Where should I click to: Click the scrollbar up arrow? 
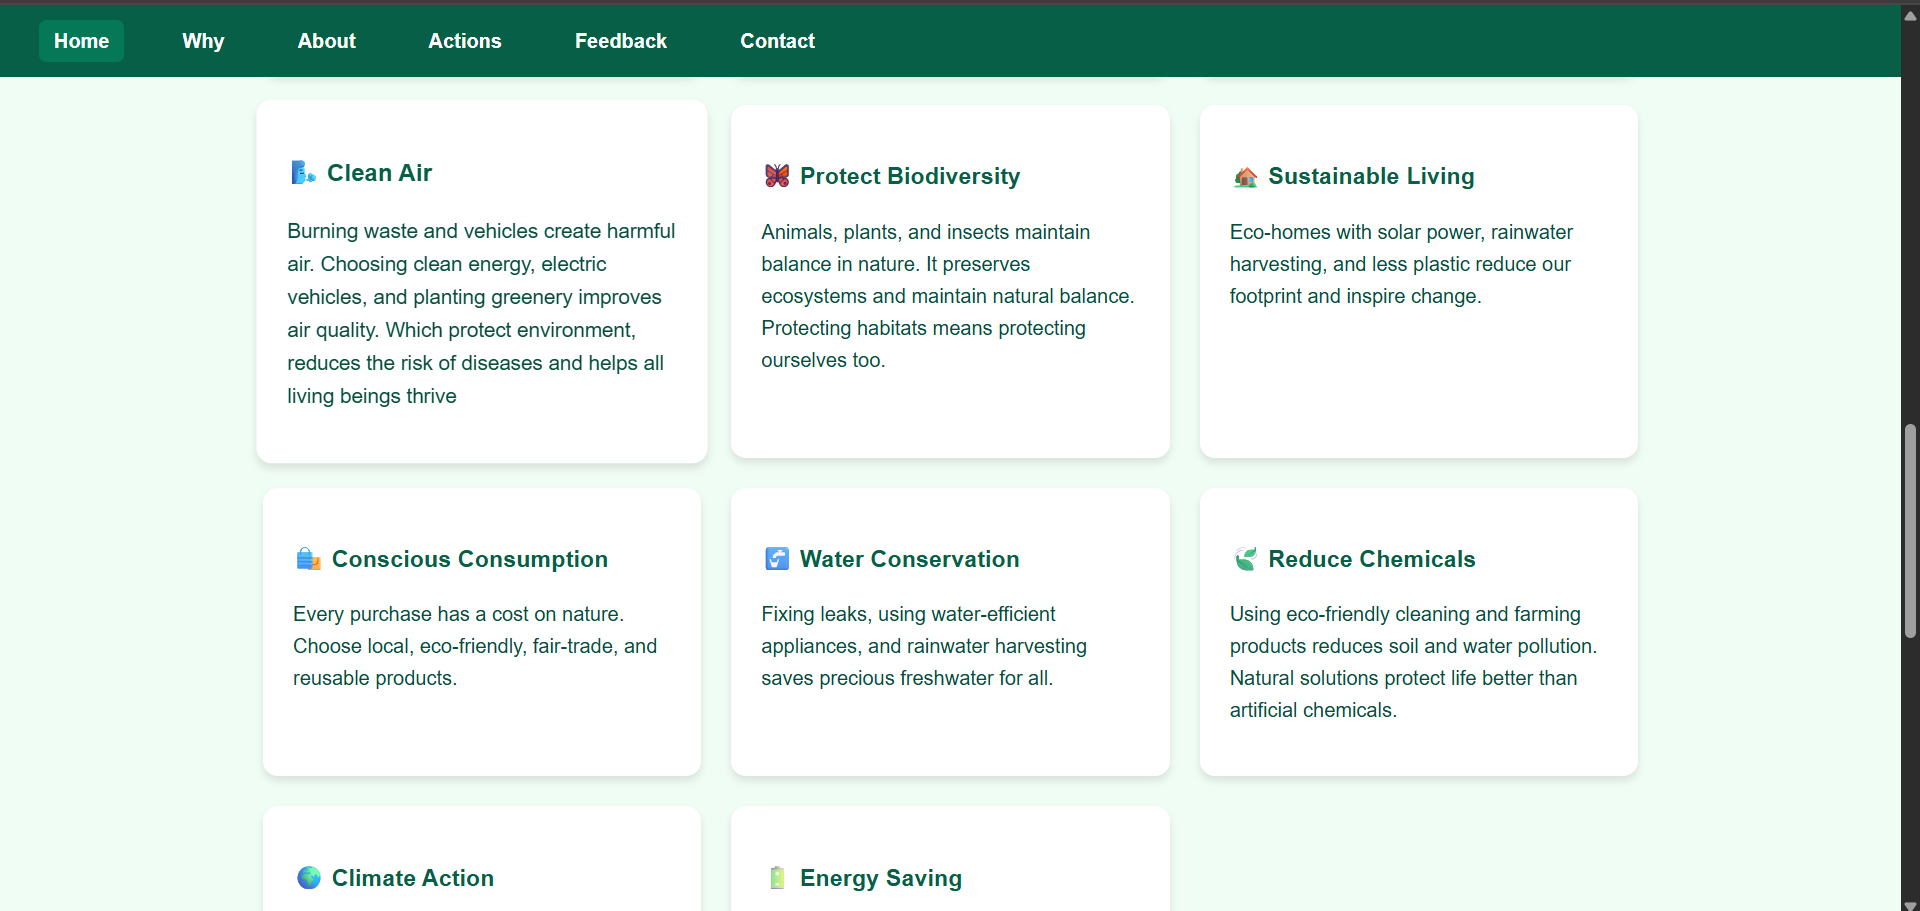click(1910, 14)
